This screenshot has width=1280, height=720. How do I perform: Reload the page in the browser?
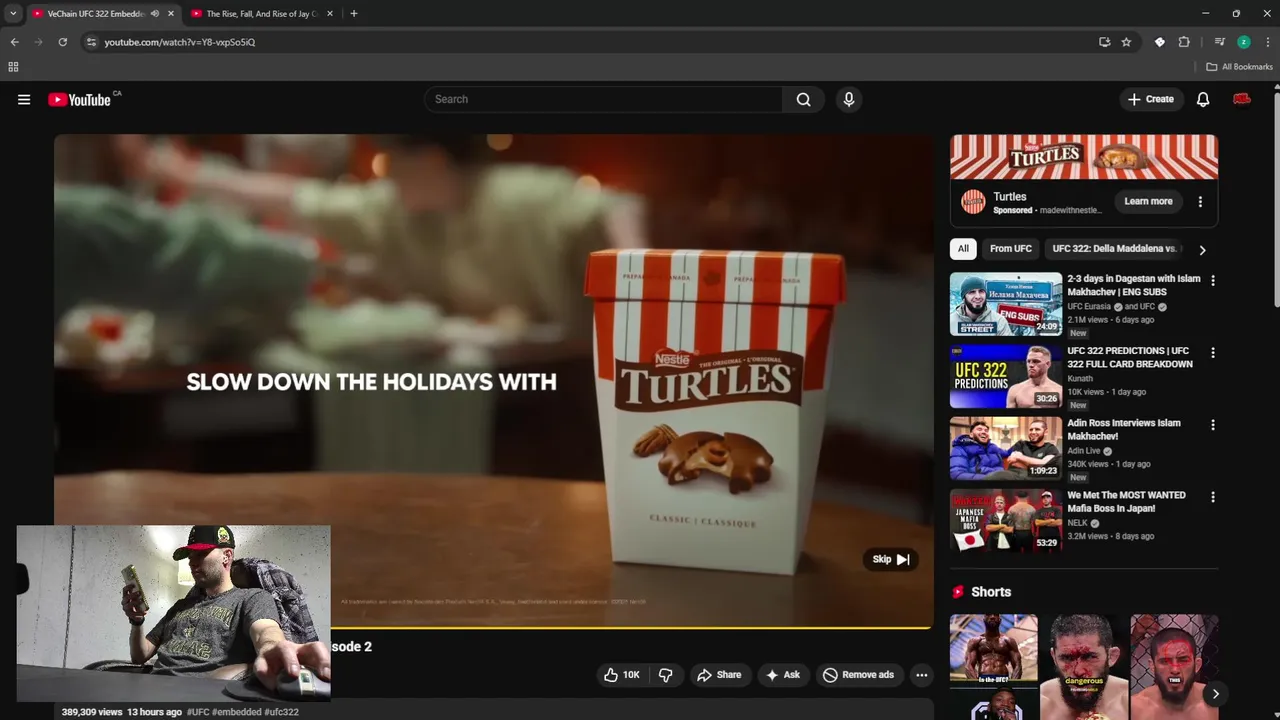pyautogui.click(x=62, y=42)
